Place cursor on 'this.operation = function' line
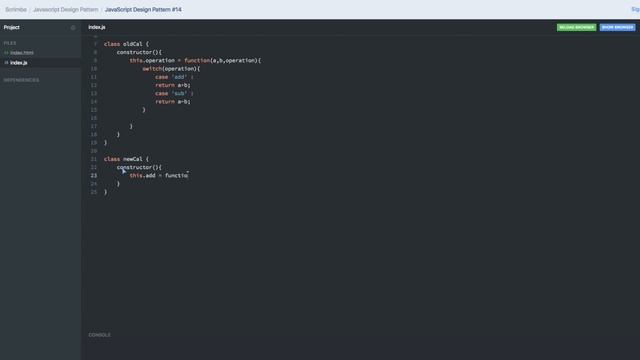The height and width of the screenshot is (360, 640). [x=195, y=60]
